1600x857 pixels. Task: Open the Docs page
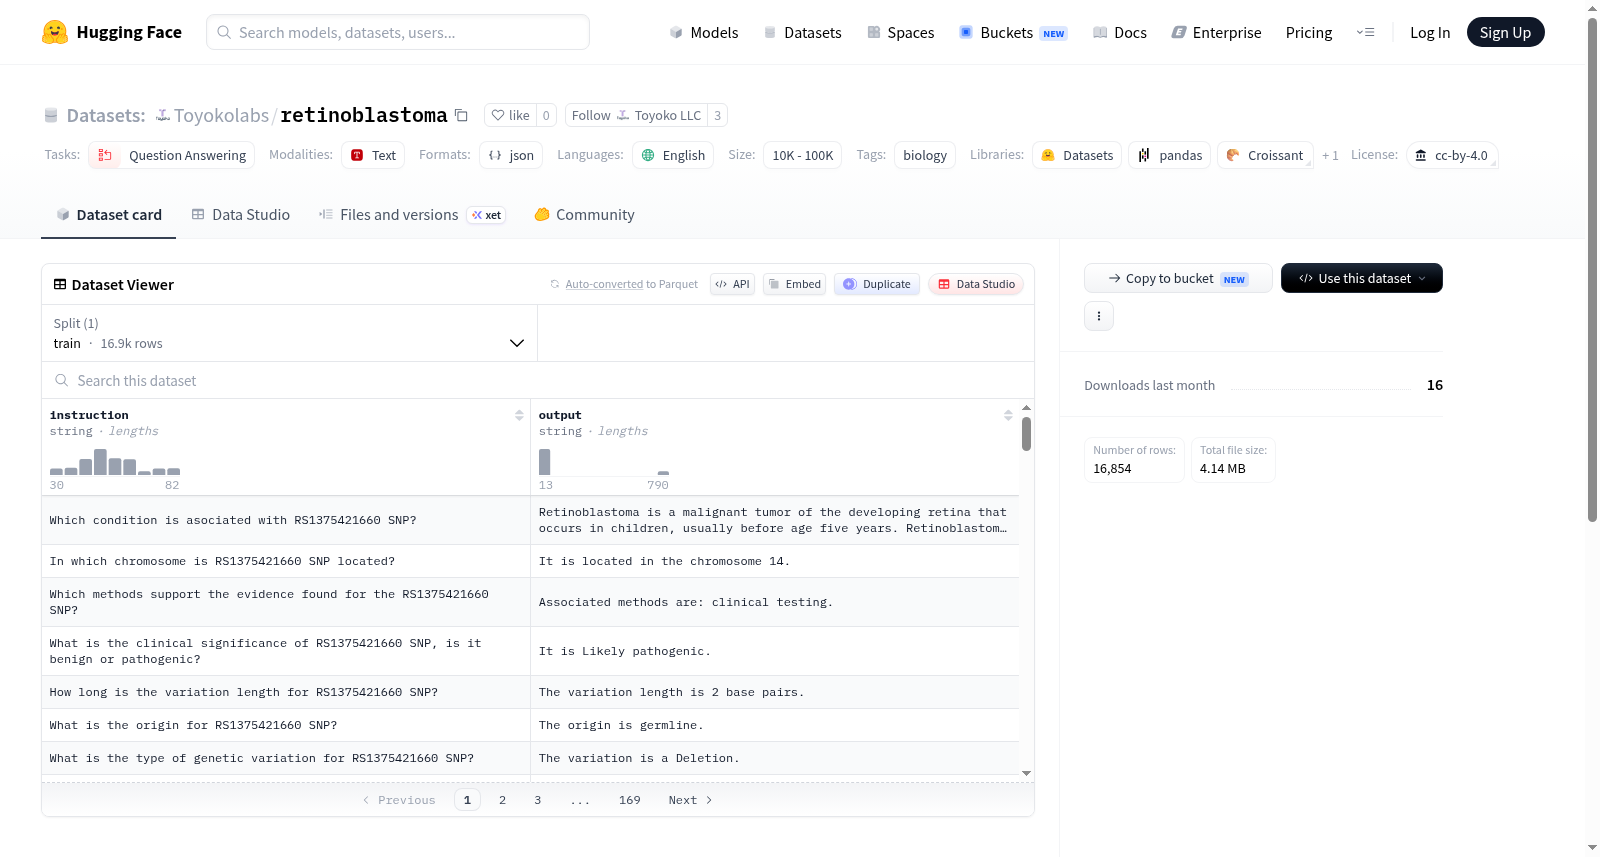click(x=1120, y=32)
